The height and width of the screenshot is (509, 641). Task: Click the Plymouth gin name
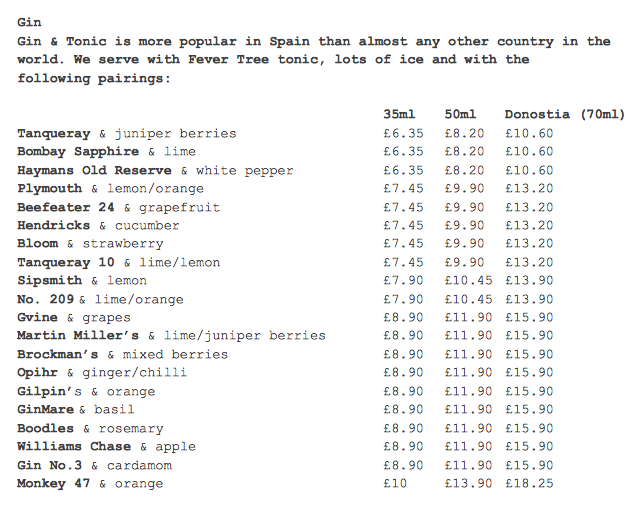(50, 188)
